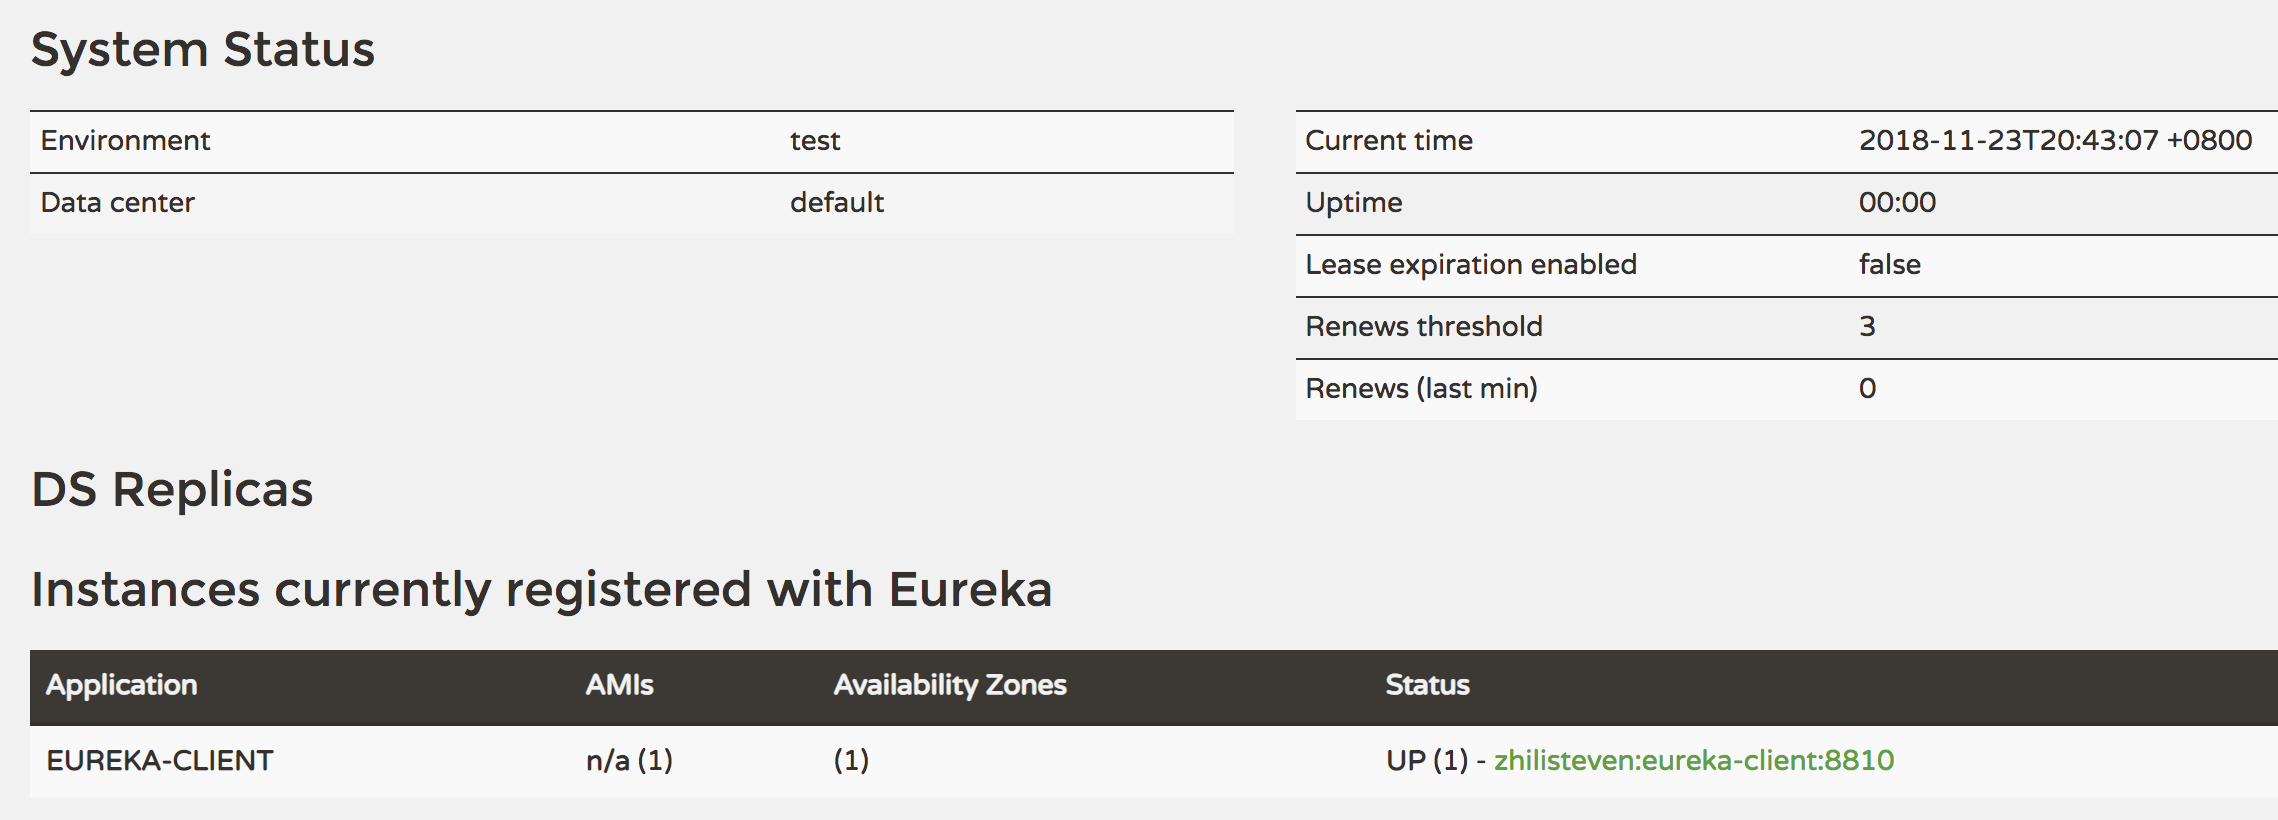
Task: Select the Application column header
Action: (x=121, y=685)
